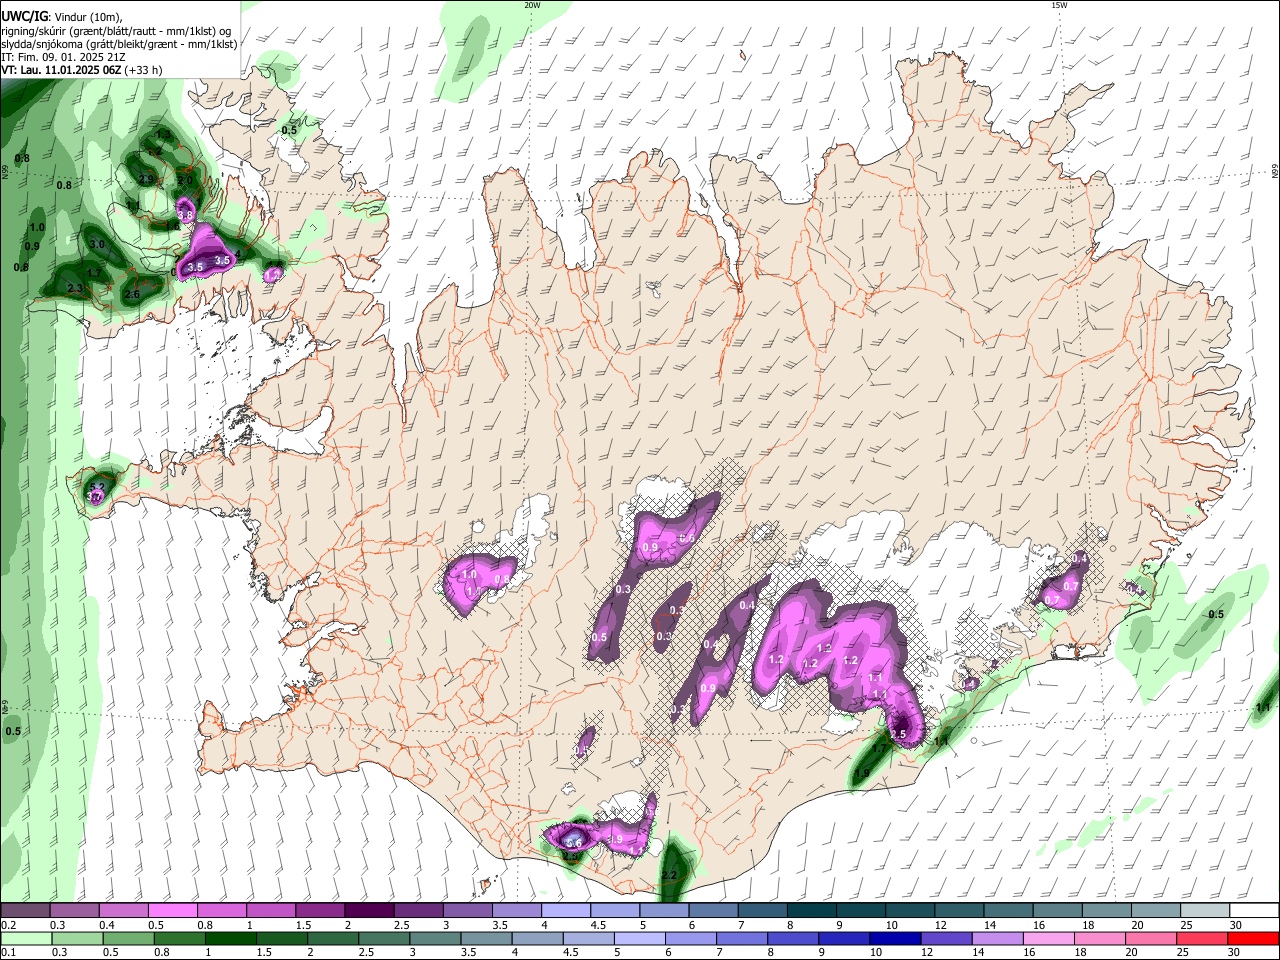Click white snow swatch after 30

tap(1254, 910)
